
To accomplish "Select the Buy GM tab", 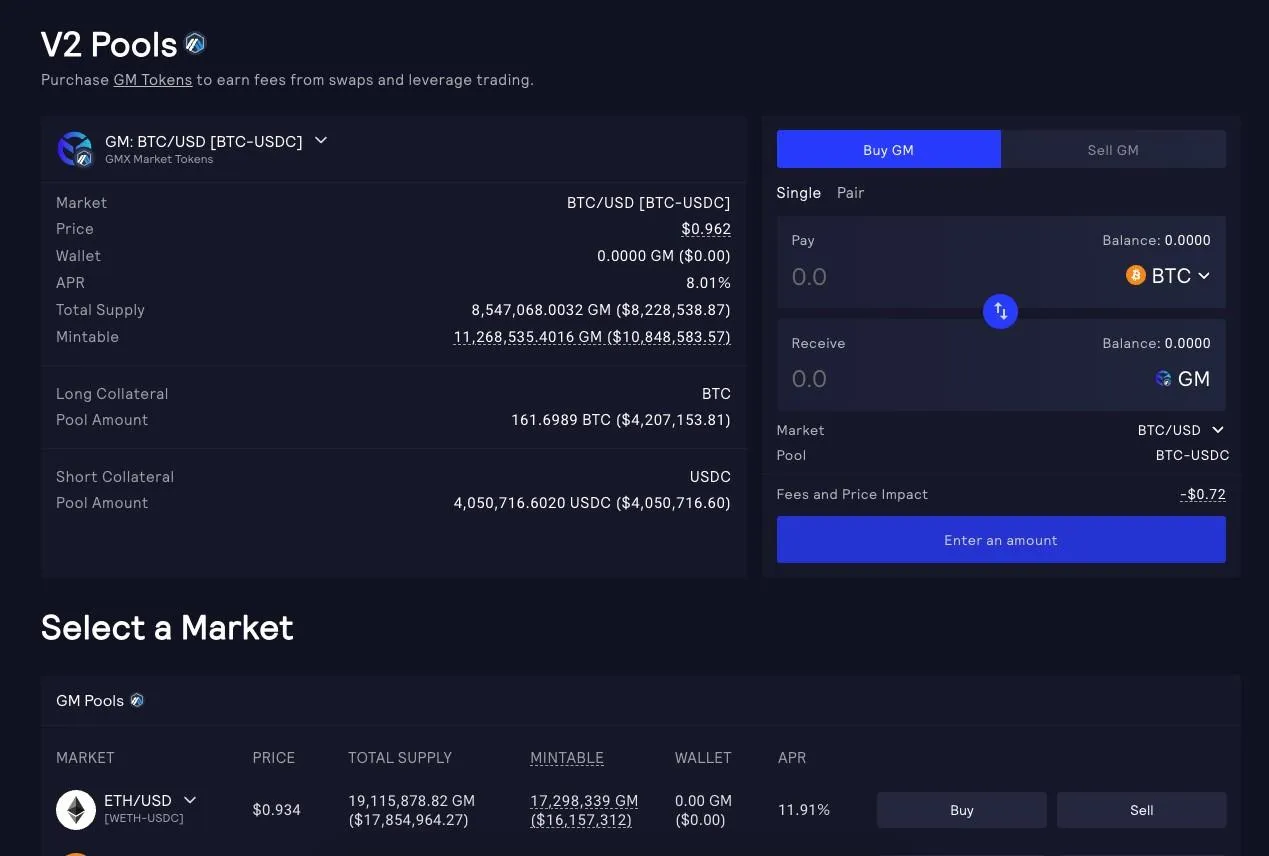I will (888, 149).
